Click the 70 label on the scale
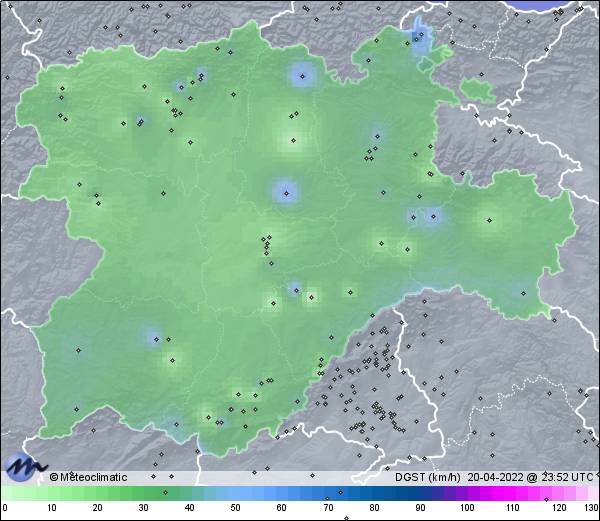Screen dimensions: 600x521 (x=328, y=508)
